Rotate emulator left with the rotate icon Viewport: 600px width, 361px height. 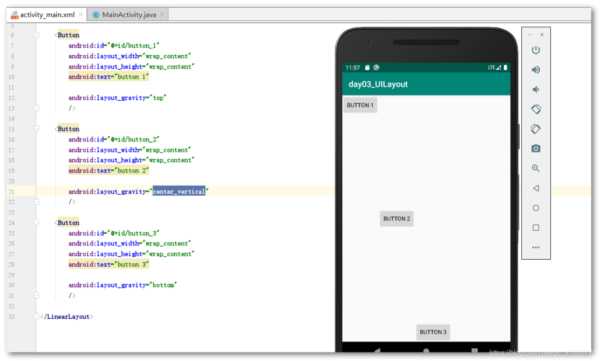(x=536, y=109)
